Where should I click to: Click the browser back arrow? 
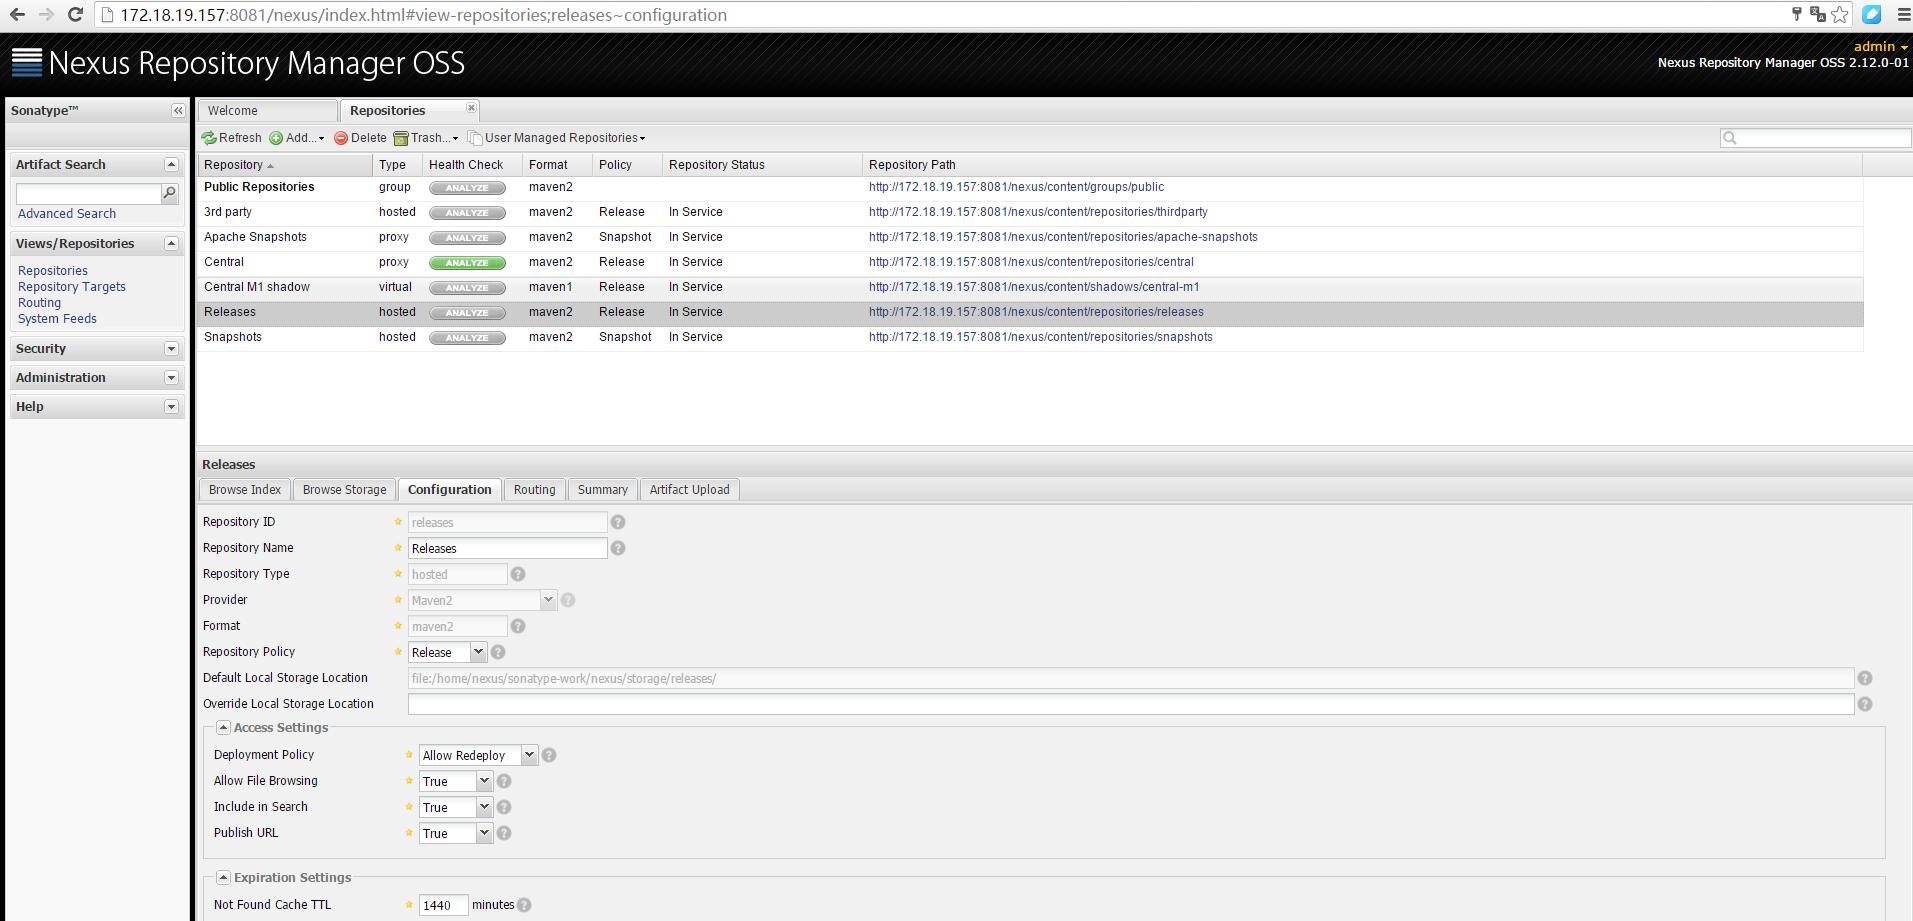point(16,15)
